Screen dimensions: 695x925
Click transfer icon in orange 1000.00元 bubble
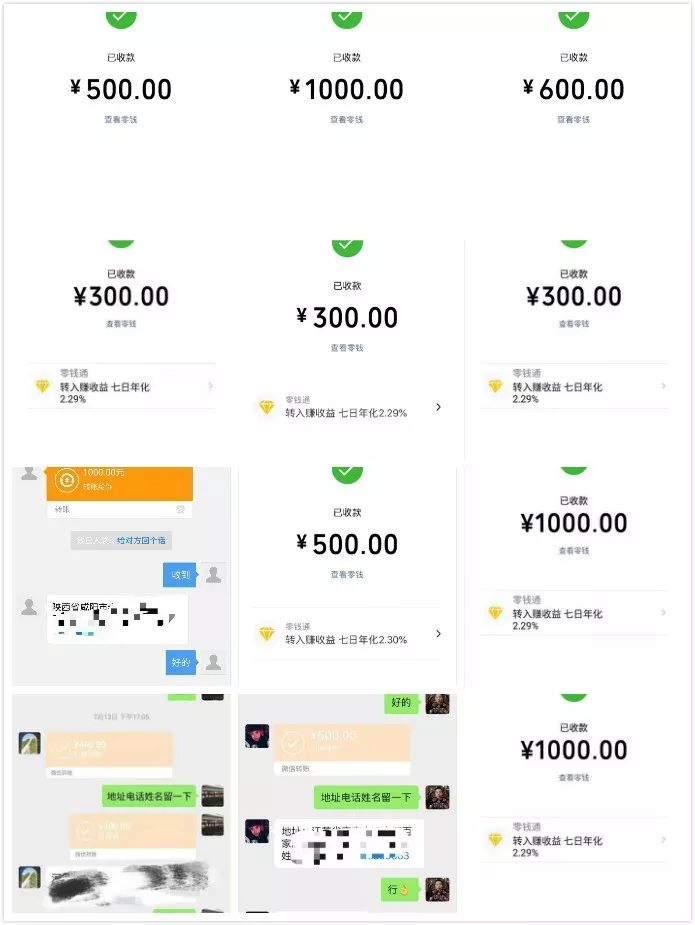click(67, 479)
